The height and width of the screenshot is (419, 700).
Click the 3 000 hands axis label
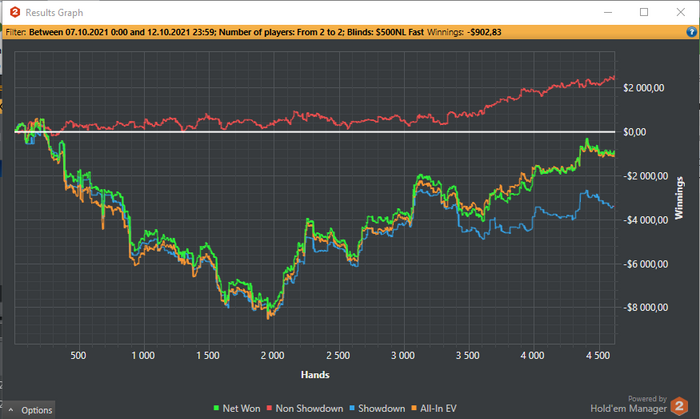[x=403, y=356]
